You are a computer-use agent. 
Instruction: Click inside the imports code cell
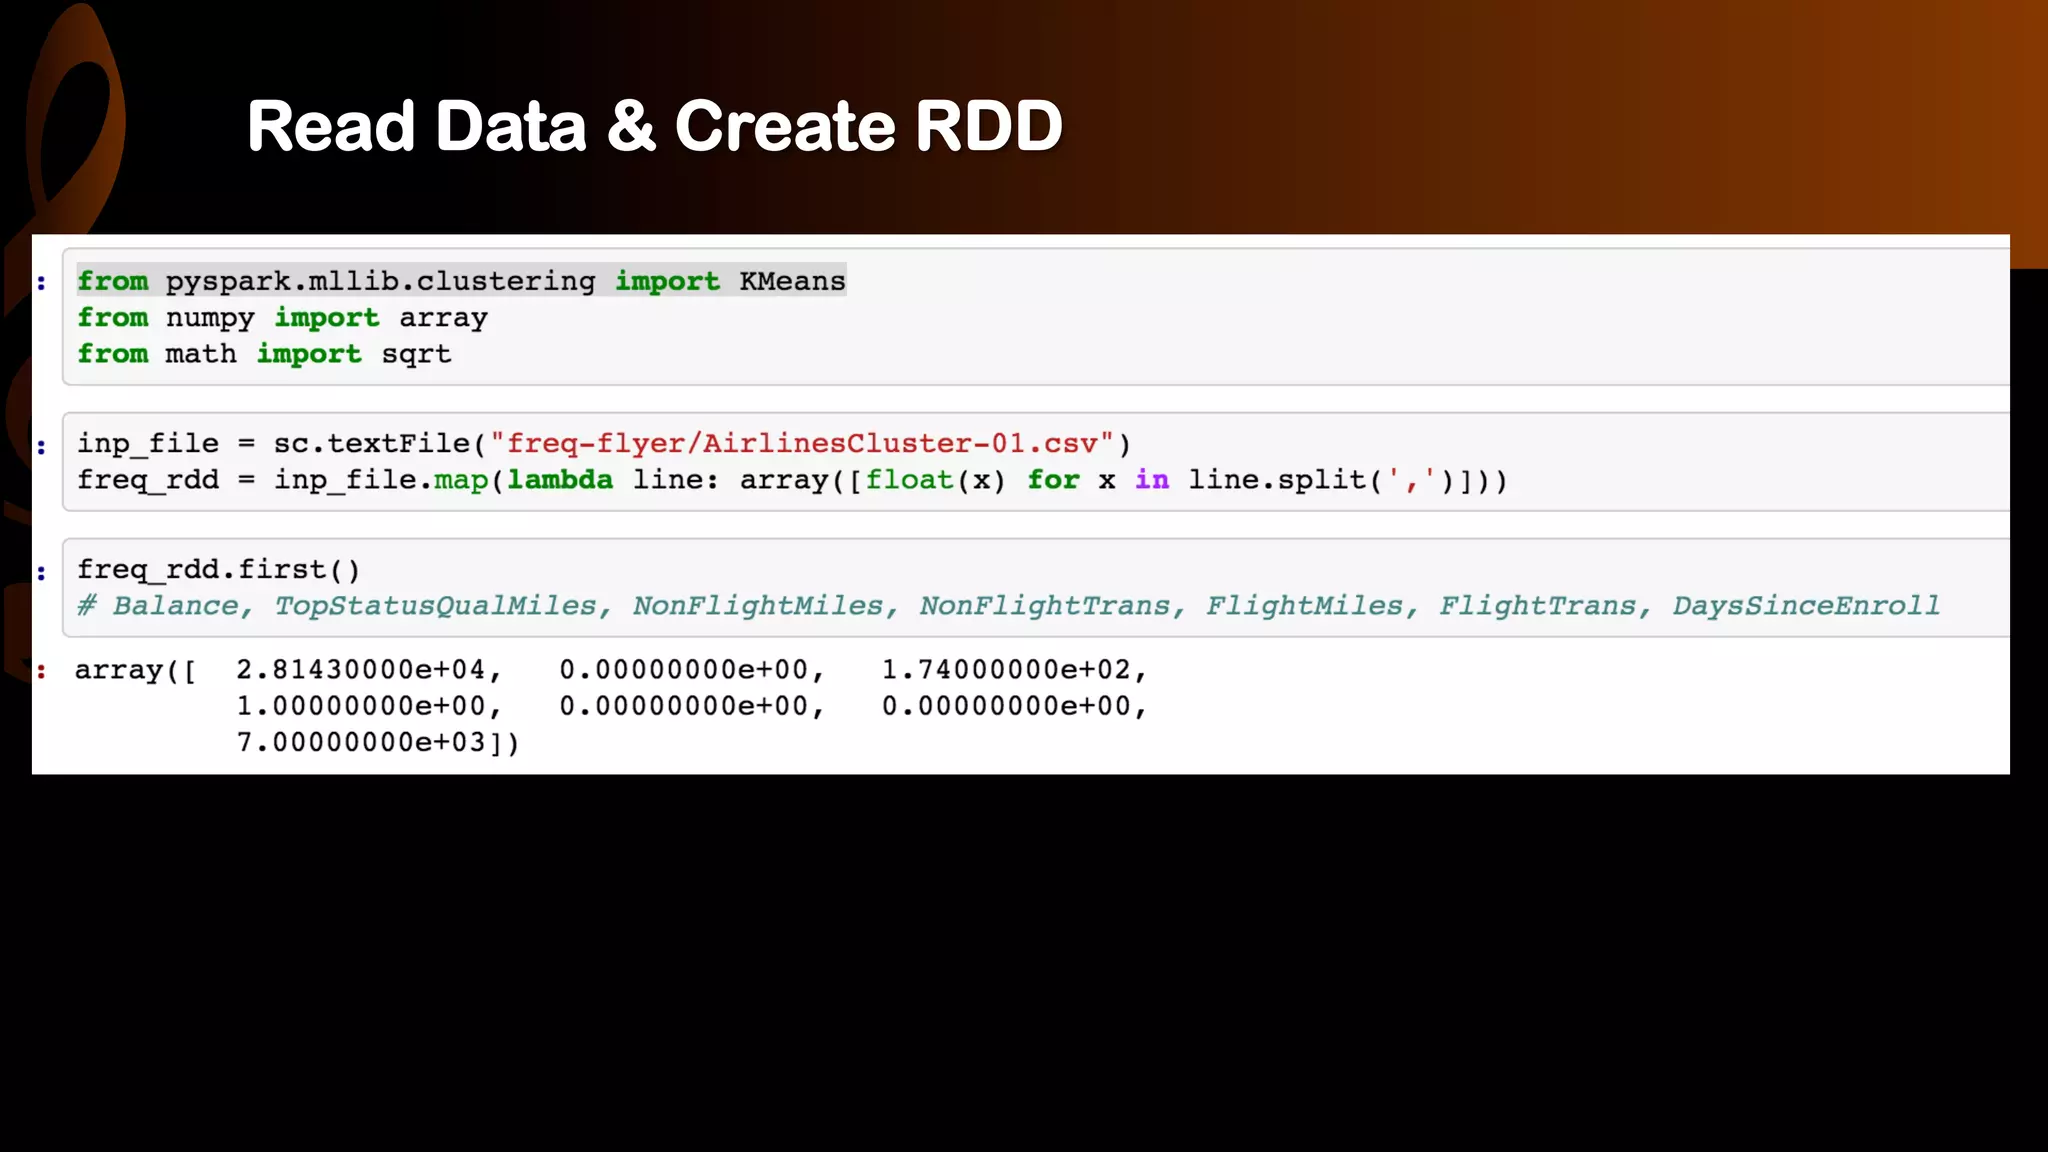click(1035, 317)
